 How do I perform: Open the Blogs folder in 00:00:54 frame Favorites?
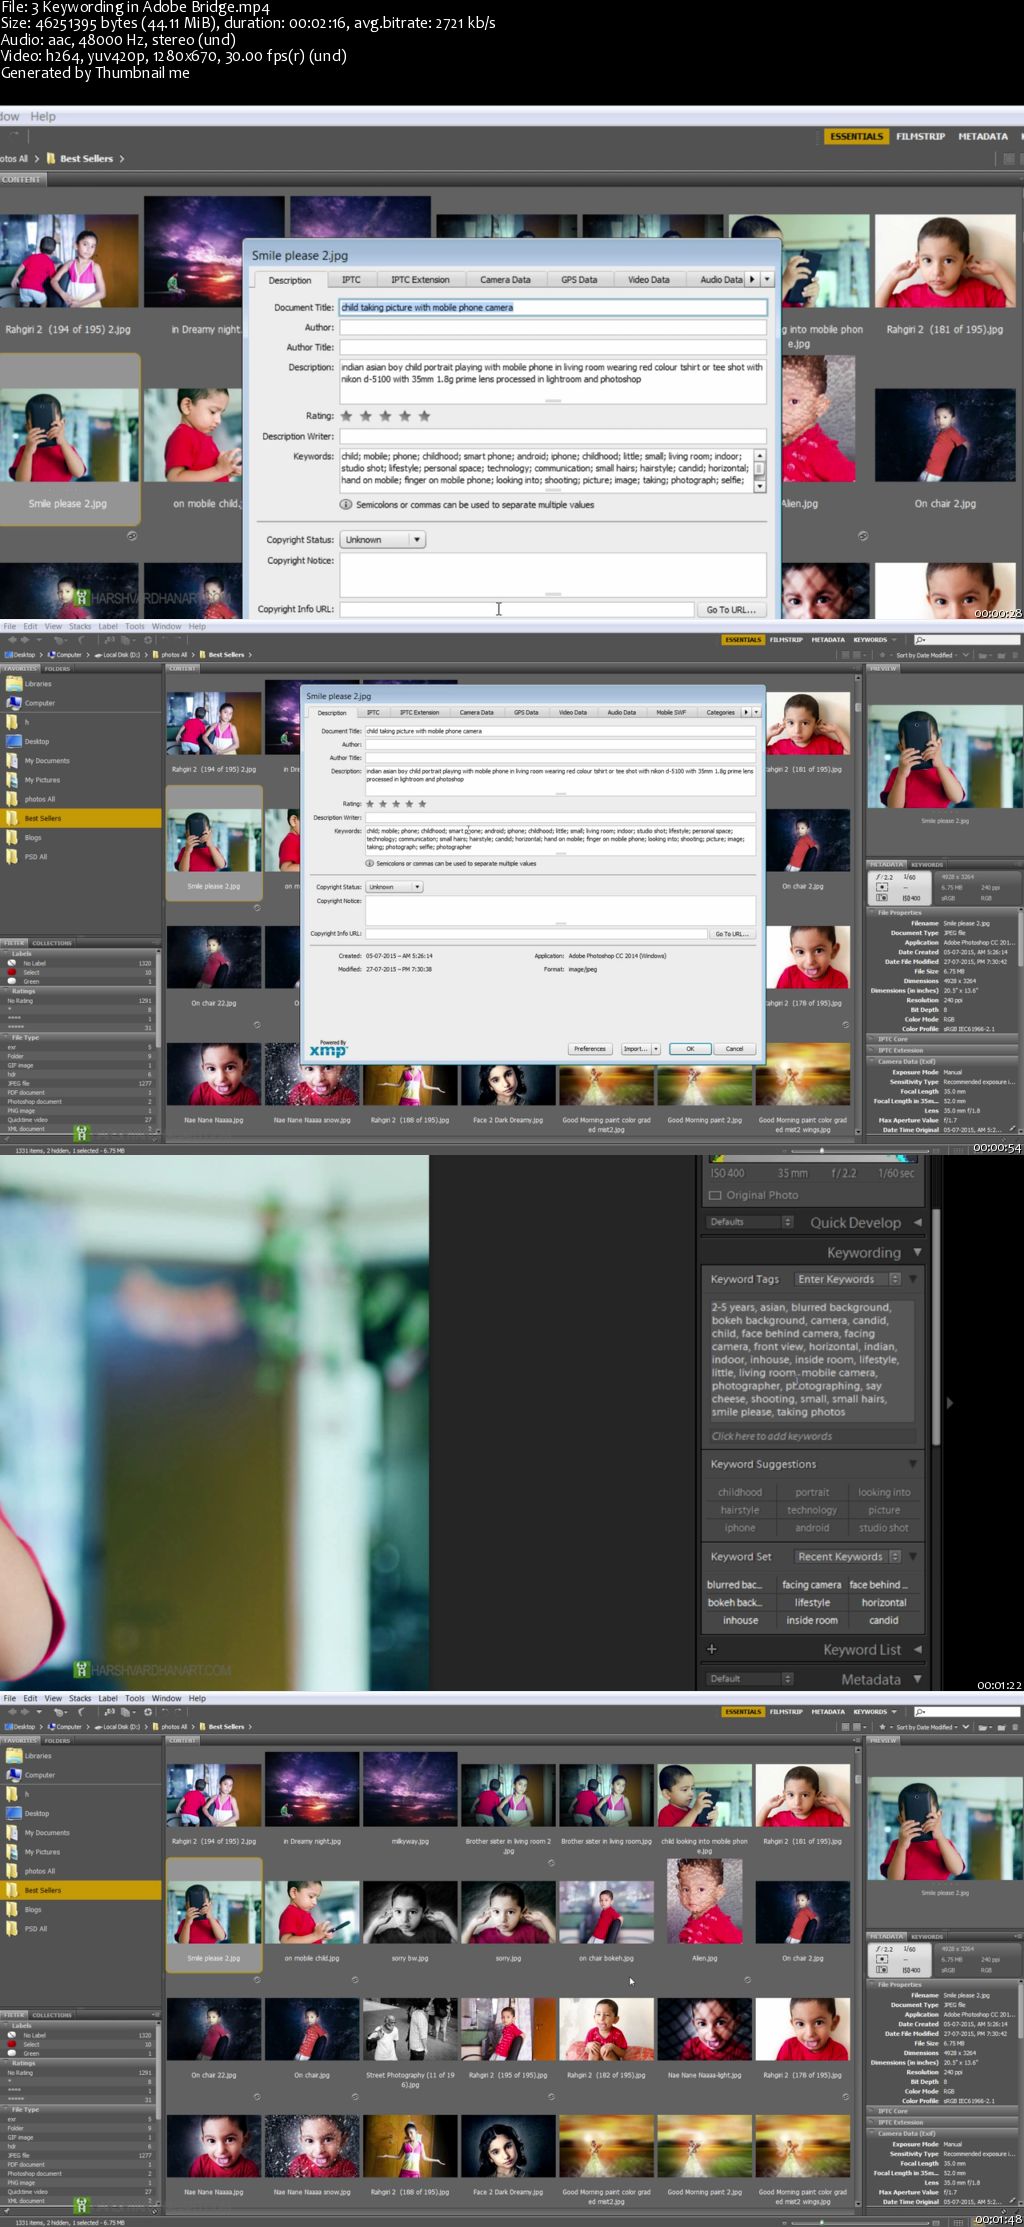[33, 838]
